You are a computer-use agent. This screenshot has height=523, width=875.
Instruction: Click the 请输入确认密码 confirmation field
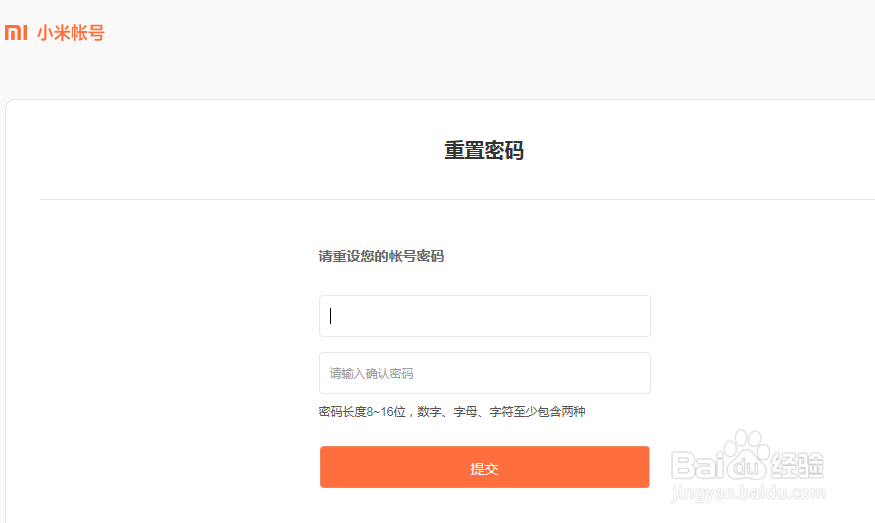point(484,373)
